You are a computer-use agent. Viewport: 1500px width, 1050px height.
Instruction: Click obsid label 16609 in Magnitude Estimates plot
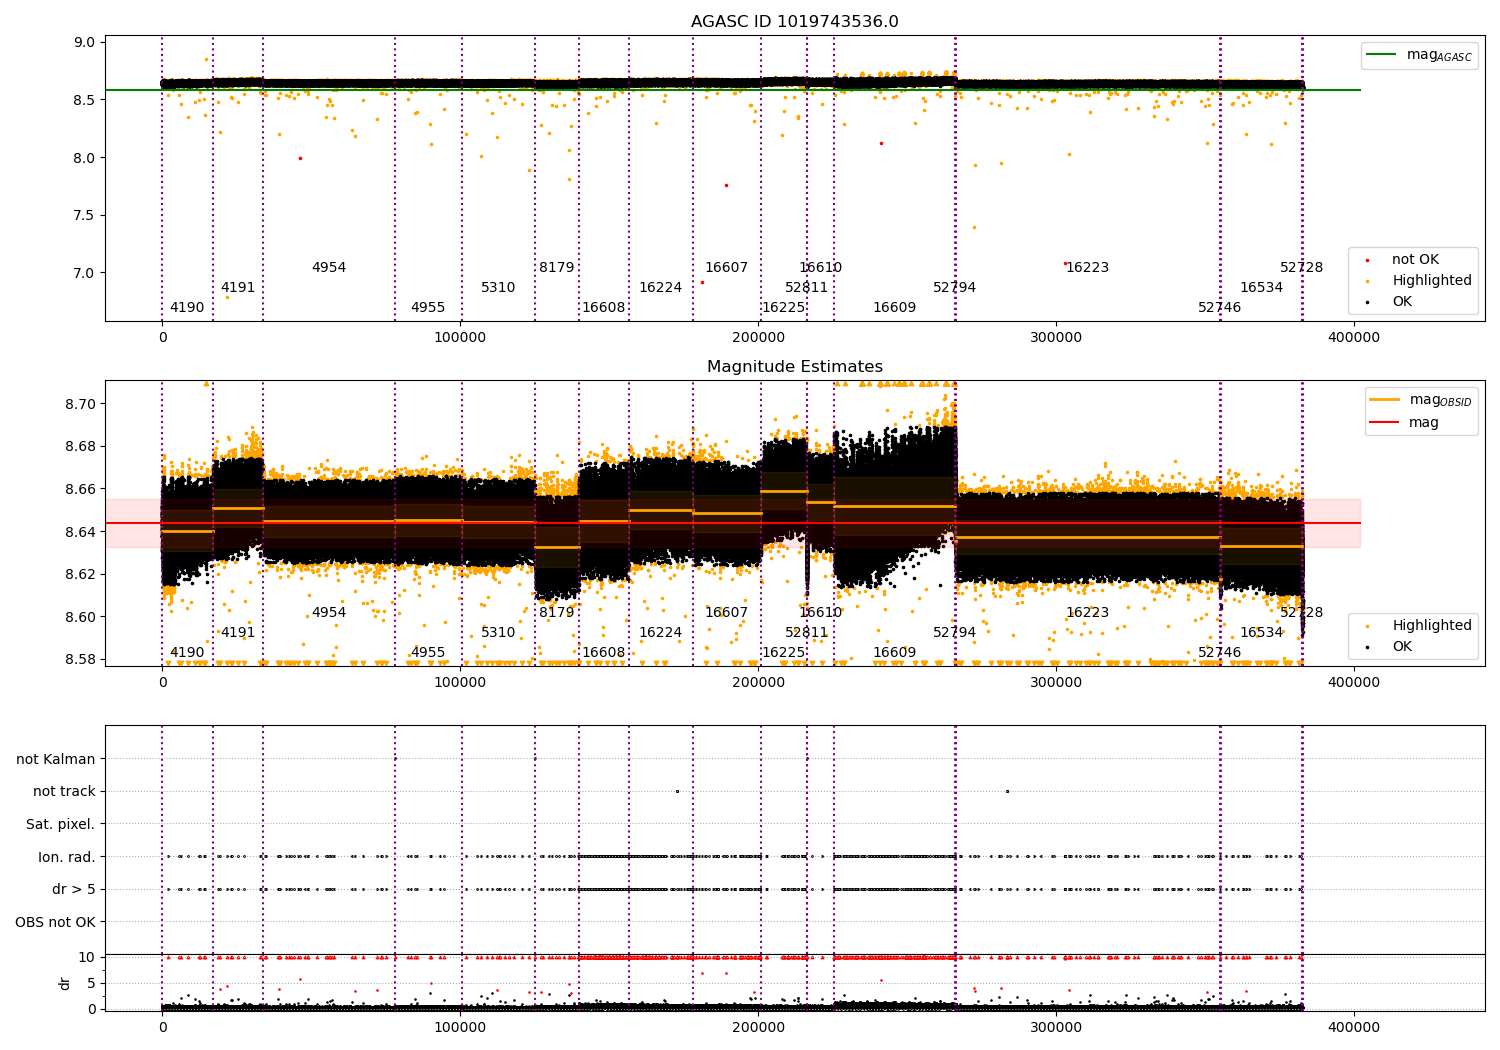(895, 652)
